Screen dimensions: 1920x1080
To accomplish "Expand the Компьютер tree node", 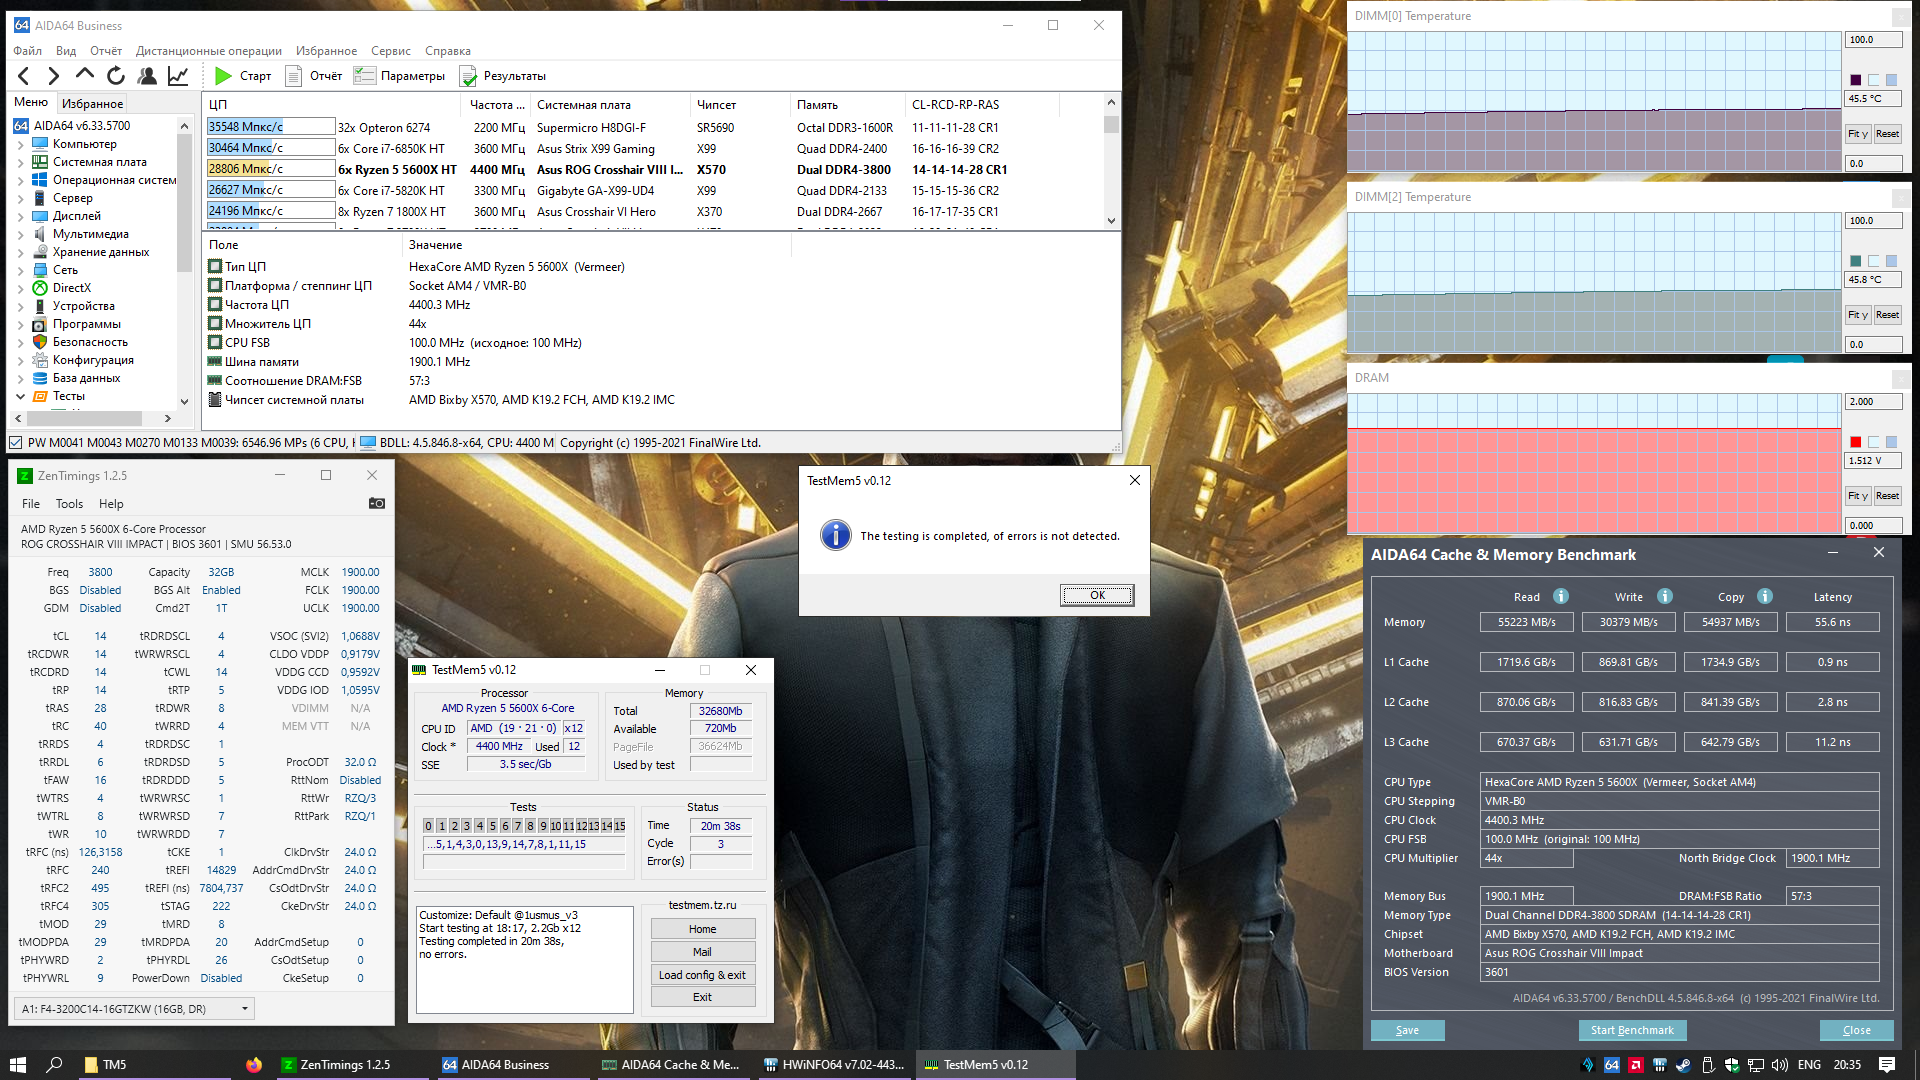I will pos(20,144).
